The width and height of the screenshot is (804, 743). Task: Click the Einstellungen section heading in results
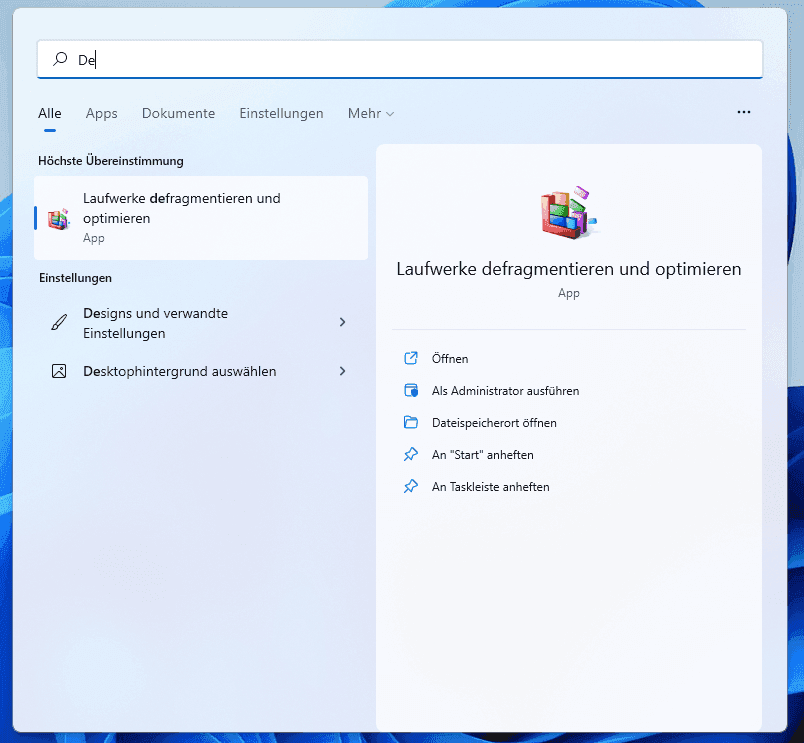(75, 278)
